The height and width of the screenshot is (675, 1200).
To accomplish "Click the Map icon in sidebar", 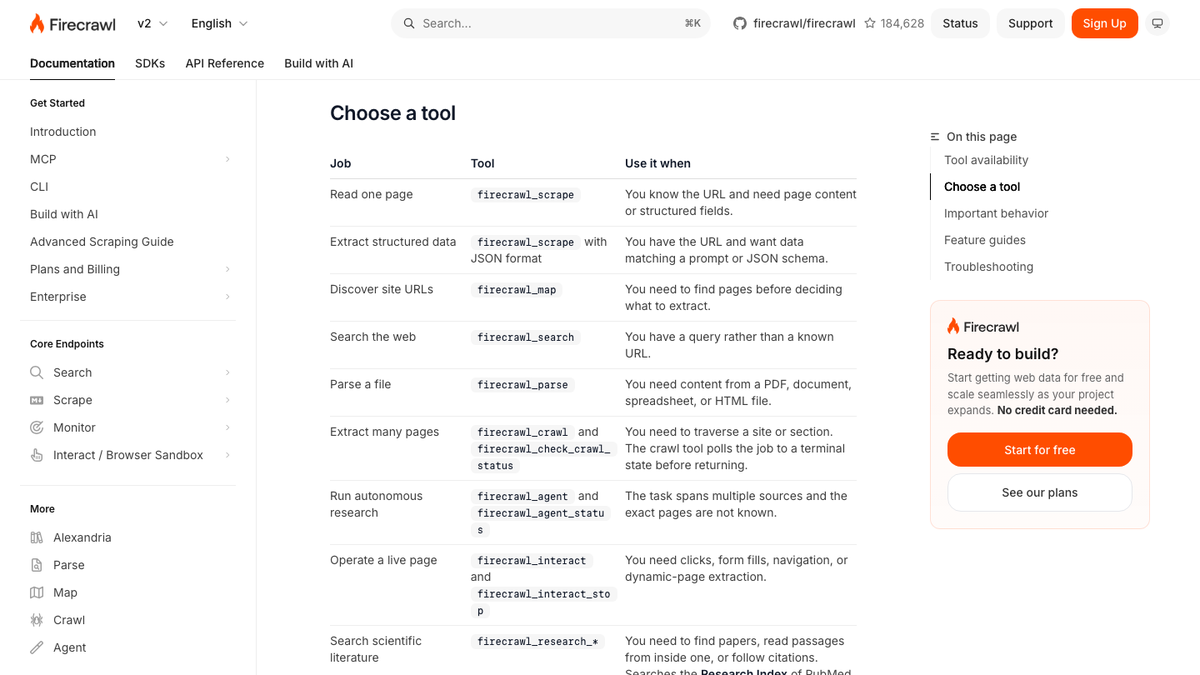I will tap(36, 592).
